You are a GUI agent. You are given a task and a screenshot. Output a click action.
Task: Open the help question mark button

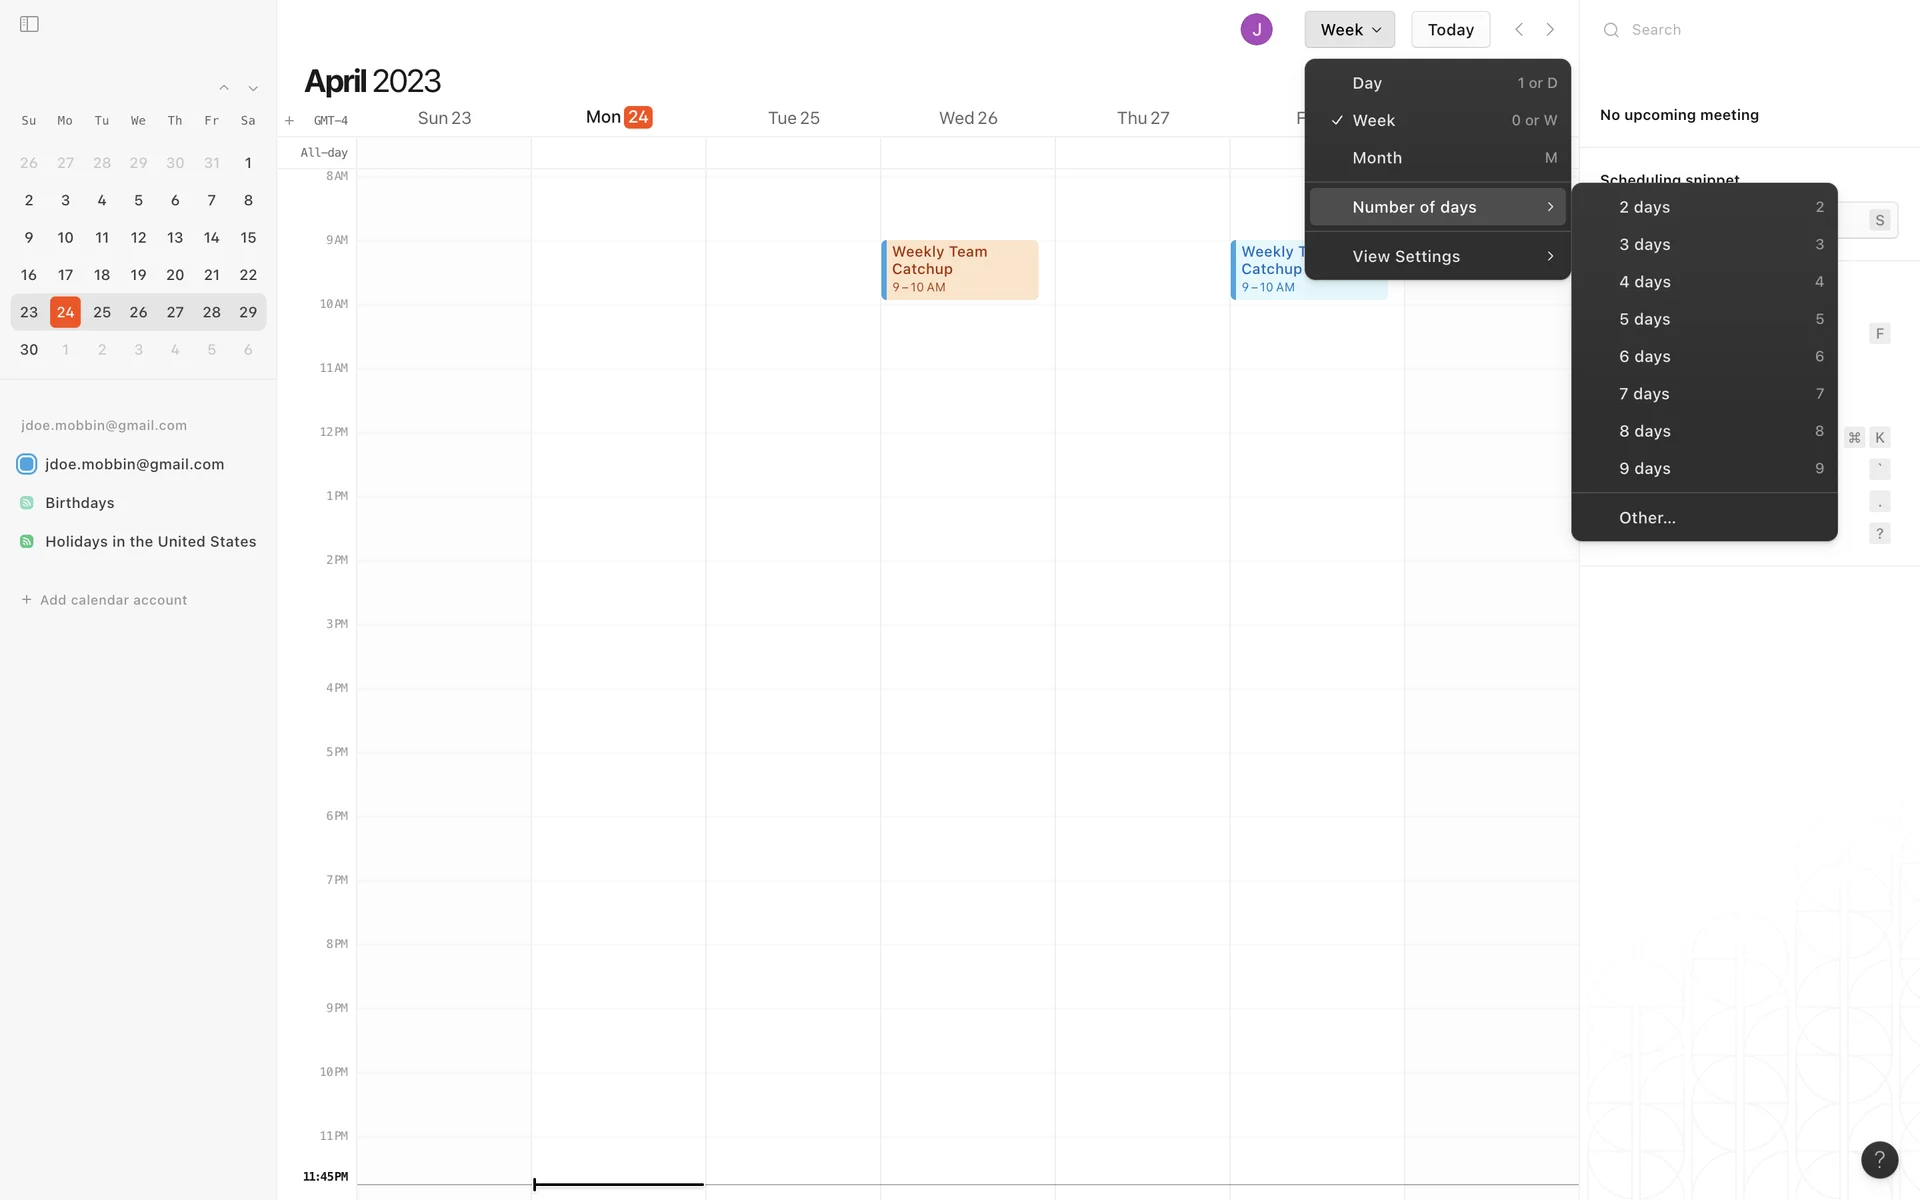coord(1879,1160)
